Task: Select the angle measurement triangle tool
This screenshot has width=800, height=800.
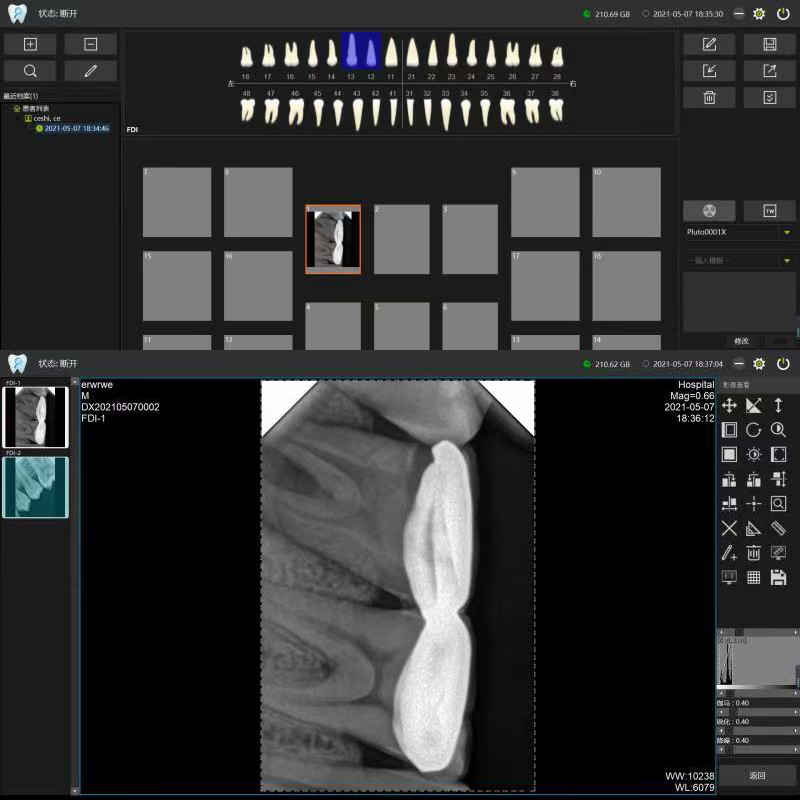Action: click(x=754, y=528)
